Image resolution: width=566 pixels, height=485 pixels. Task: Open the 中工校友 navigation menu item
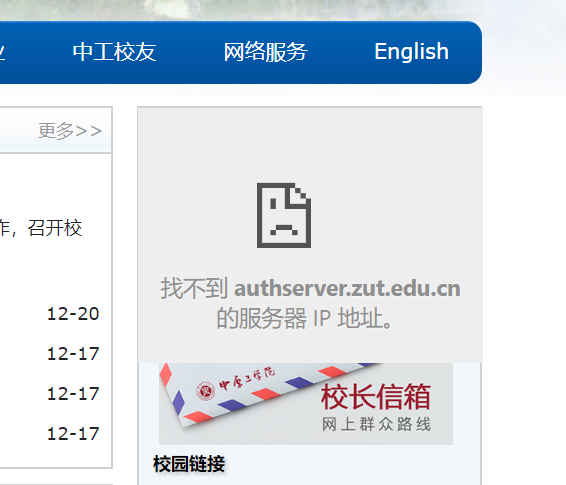[114, 52]
